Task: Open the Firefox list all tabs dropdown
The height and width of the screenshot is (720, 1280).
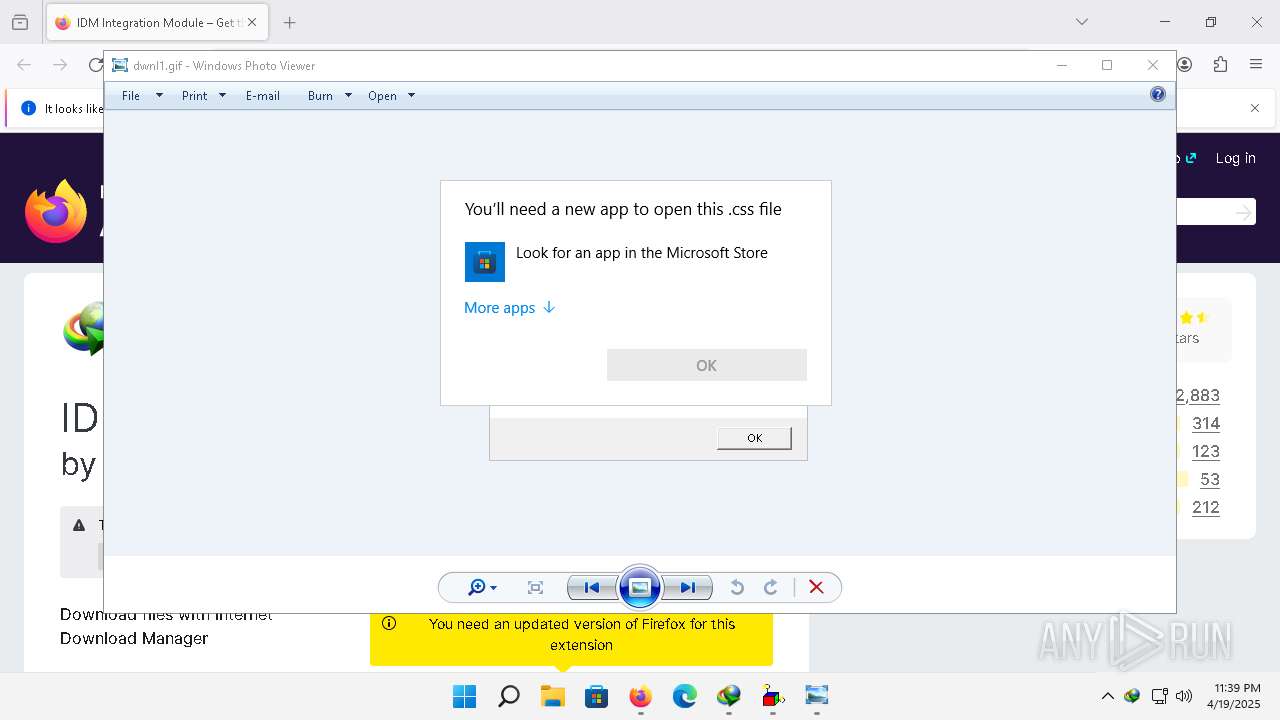Action: pos(1081,22)
